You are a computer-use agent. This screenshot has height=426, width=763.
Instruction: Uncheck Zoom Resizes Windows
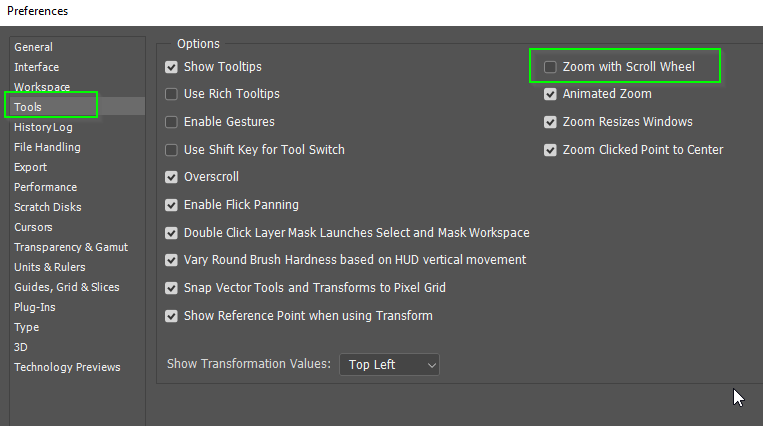pos(550,122)
